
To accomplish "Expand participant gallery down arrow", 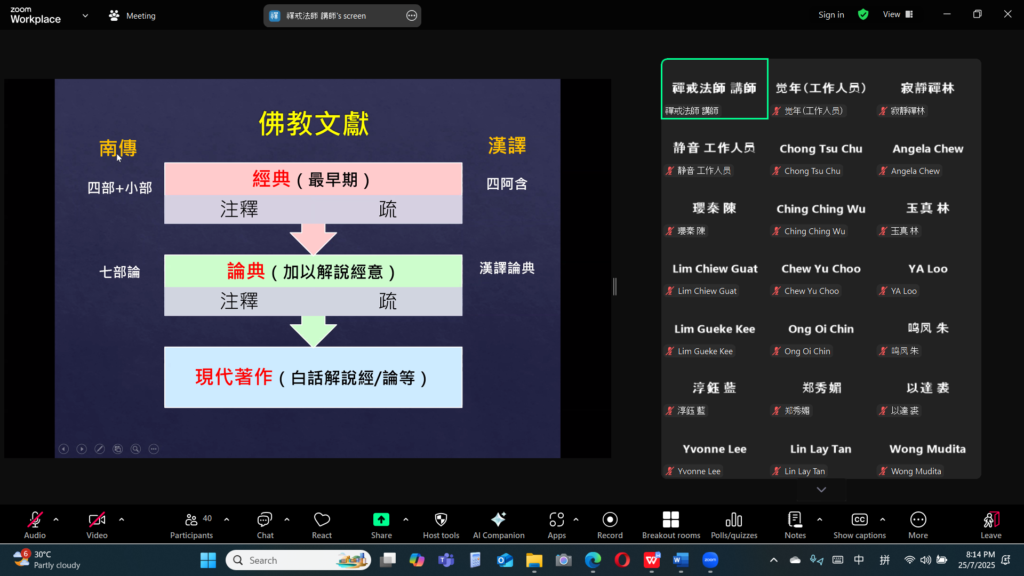I will pyautogui.click(x=821, y=489).
